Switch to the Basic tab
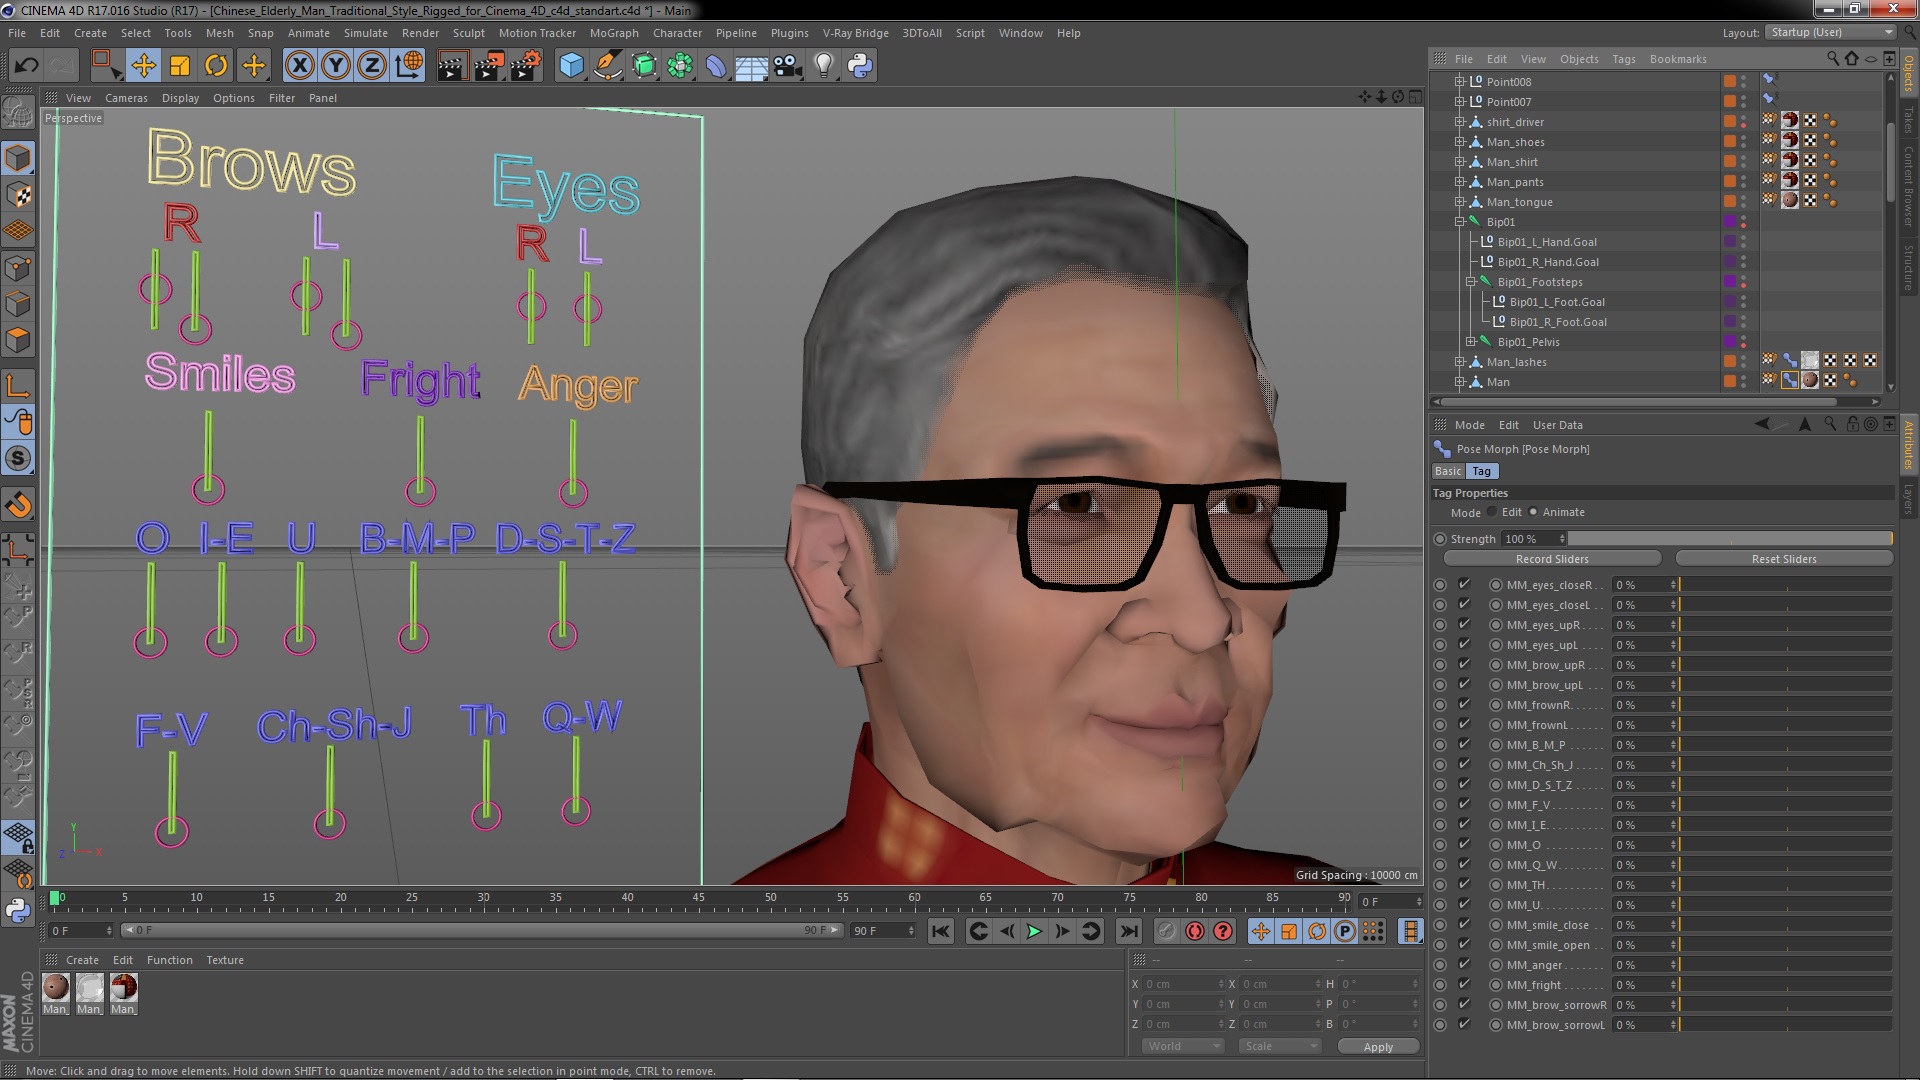Viewport: 1920px width, 1080px height. [1447, 471]
